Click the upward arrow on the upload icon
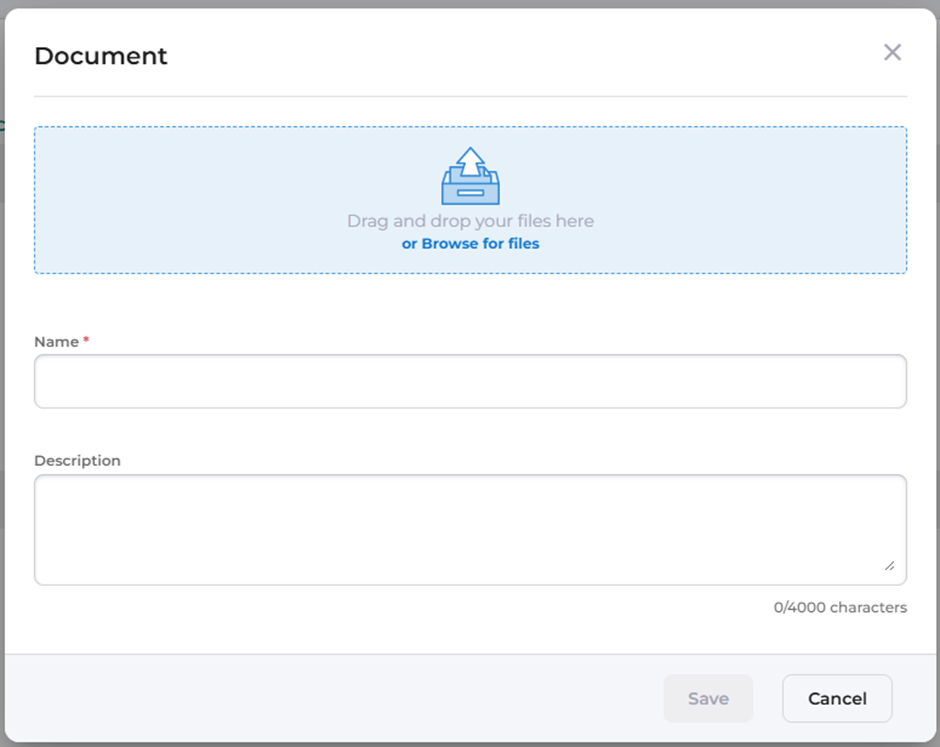 click(470, 160)
